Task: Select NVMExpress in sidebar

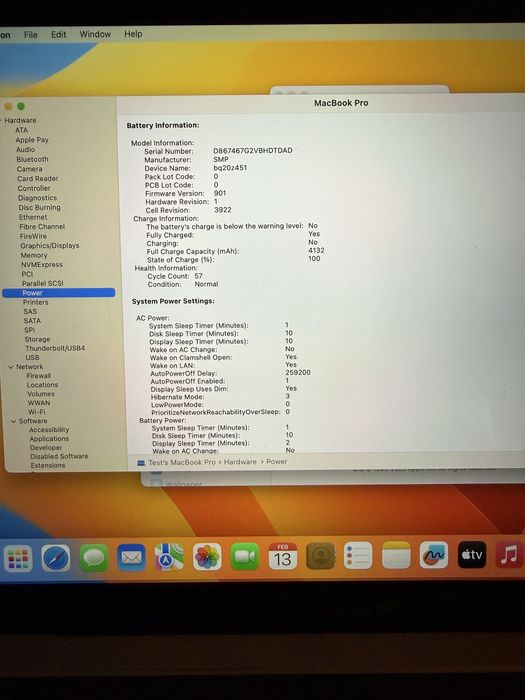Action: click(42, 265)
